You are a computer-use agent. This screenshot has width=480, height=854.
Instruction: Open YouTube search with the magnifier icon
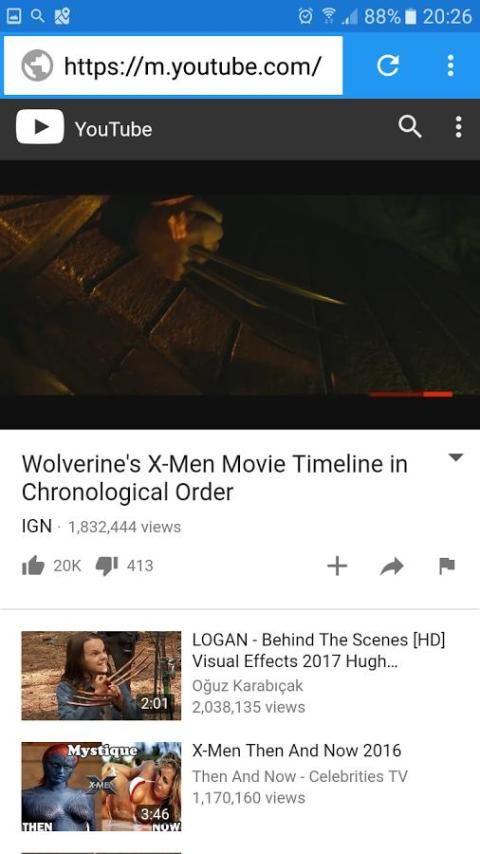410,127
